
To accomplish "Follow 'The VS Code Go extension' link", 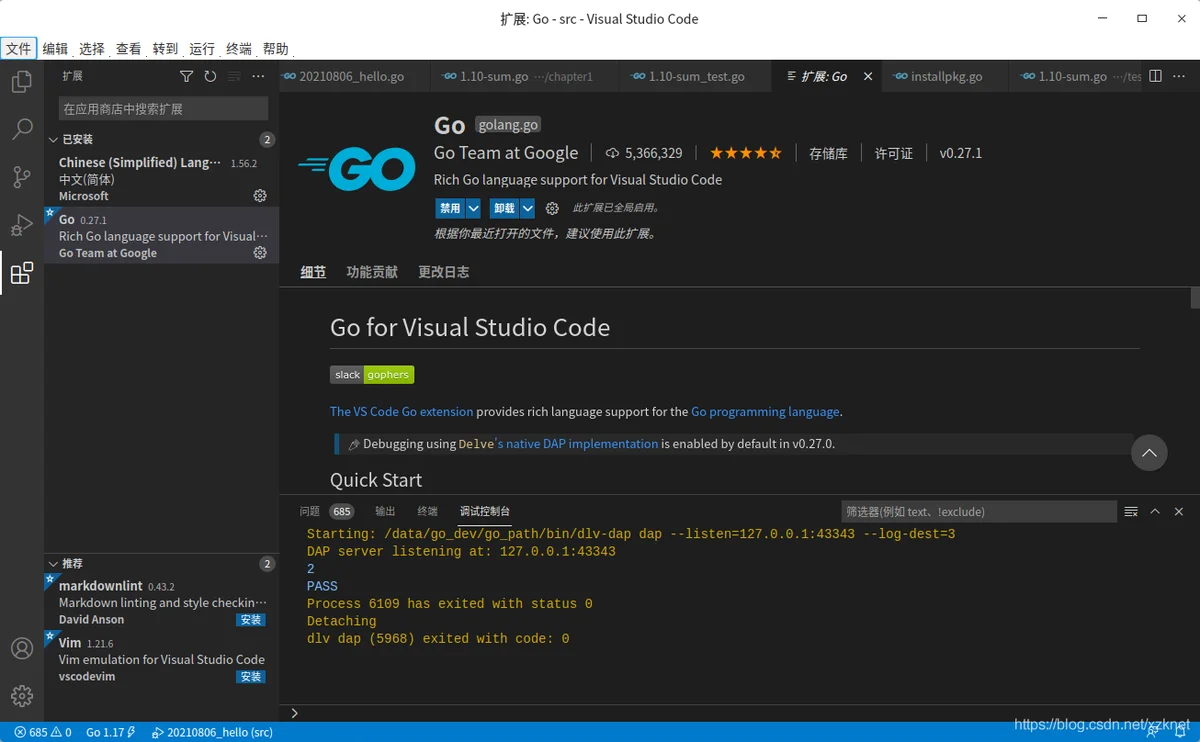I will tap(402, 411).
